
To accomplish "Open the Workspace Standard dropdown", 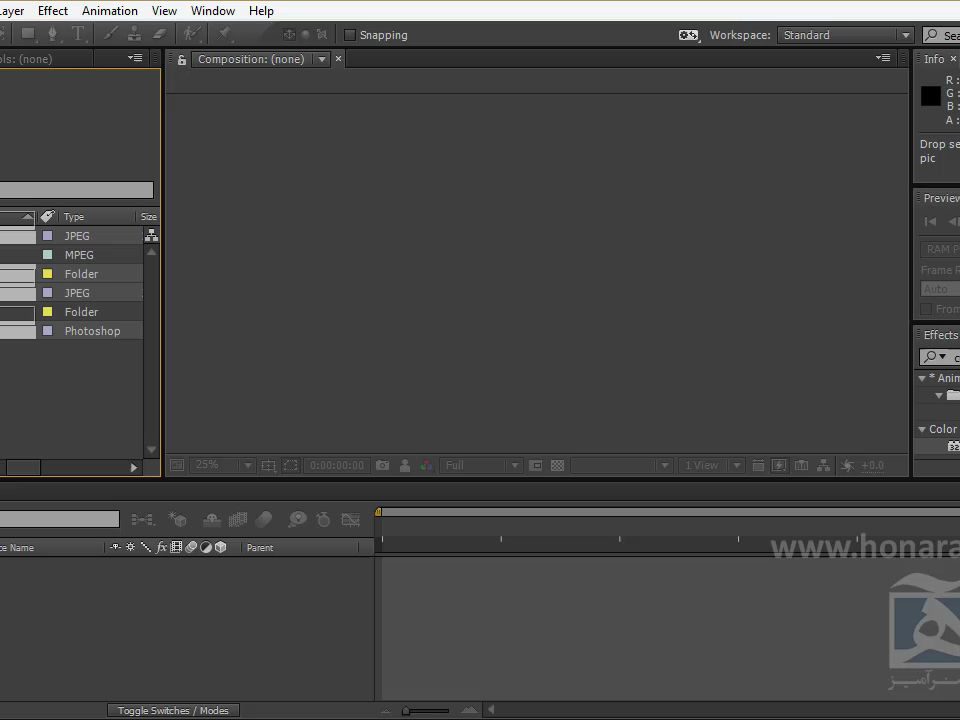I will click(x=846, y=35).
